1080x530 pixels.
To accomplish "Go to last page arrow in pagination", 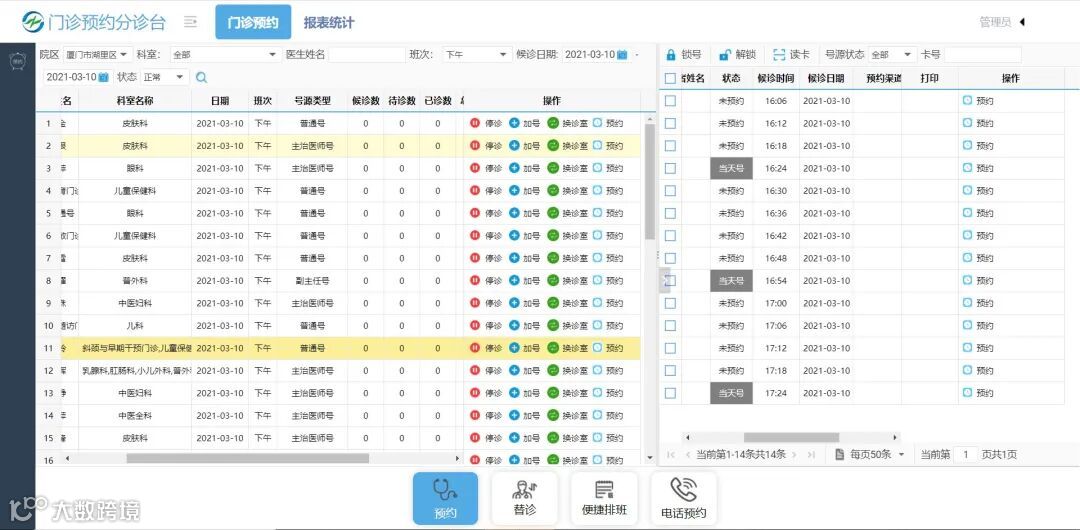I will click(811, 454).
